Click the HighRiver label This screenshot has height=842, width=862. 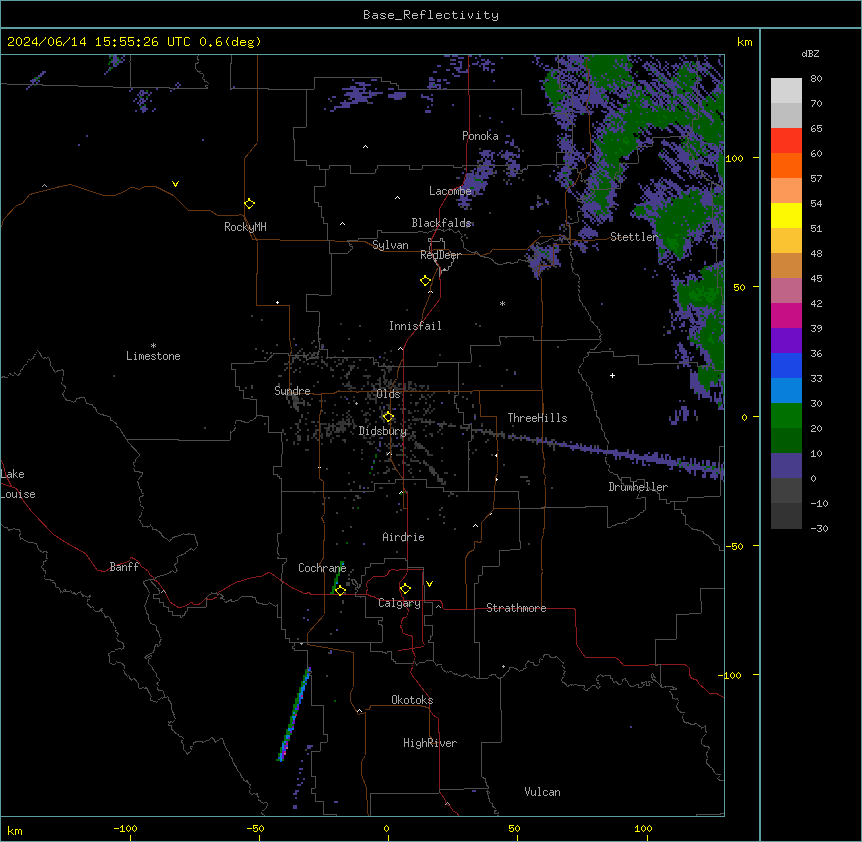pyautogui.click(x=430, y=743)
